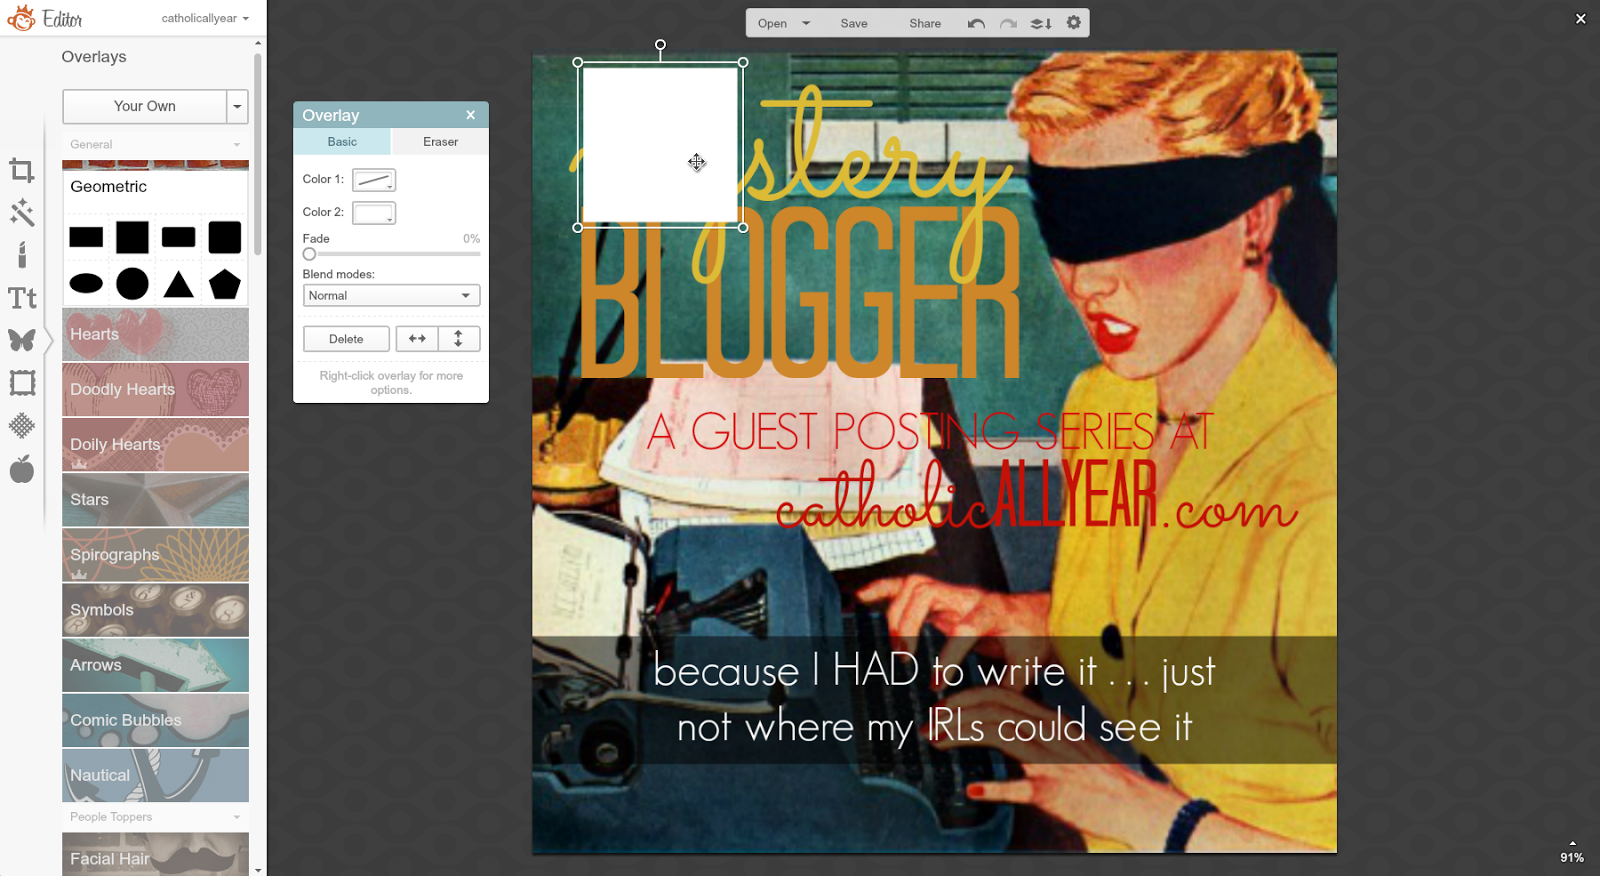Screen dimensions: 1600x876
Task: Delete the selected overlay
Action: coord(346,339)
